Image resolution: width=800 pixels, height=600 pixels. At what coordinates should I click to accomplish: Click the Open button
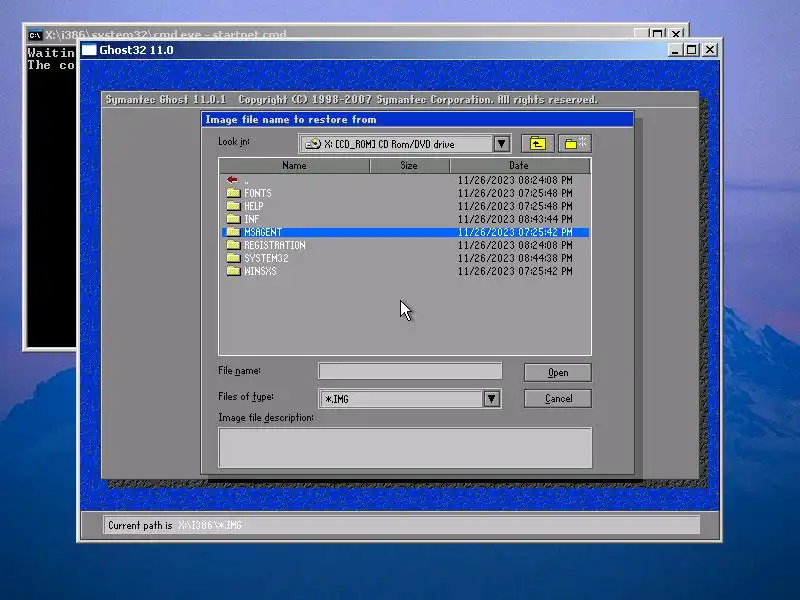558,372
